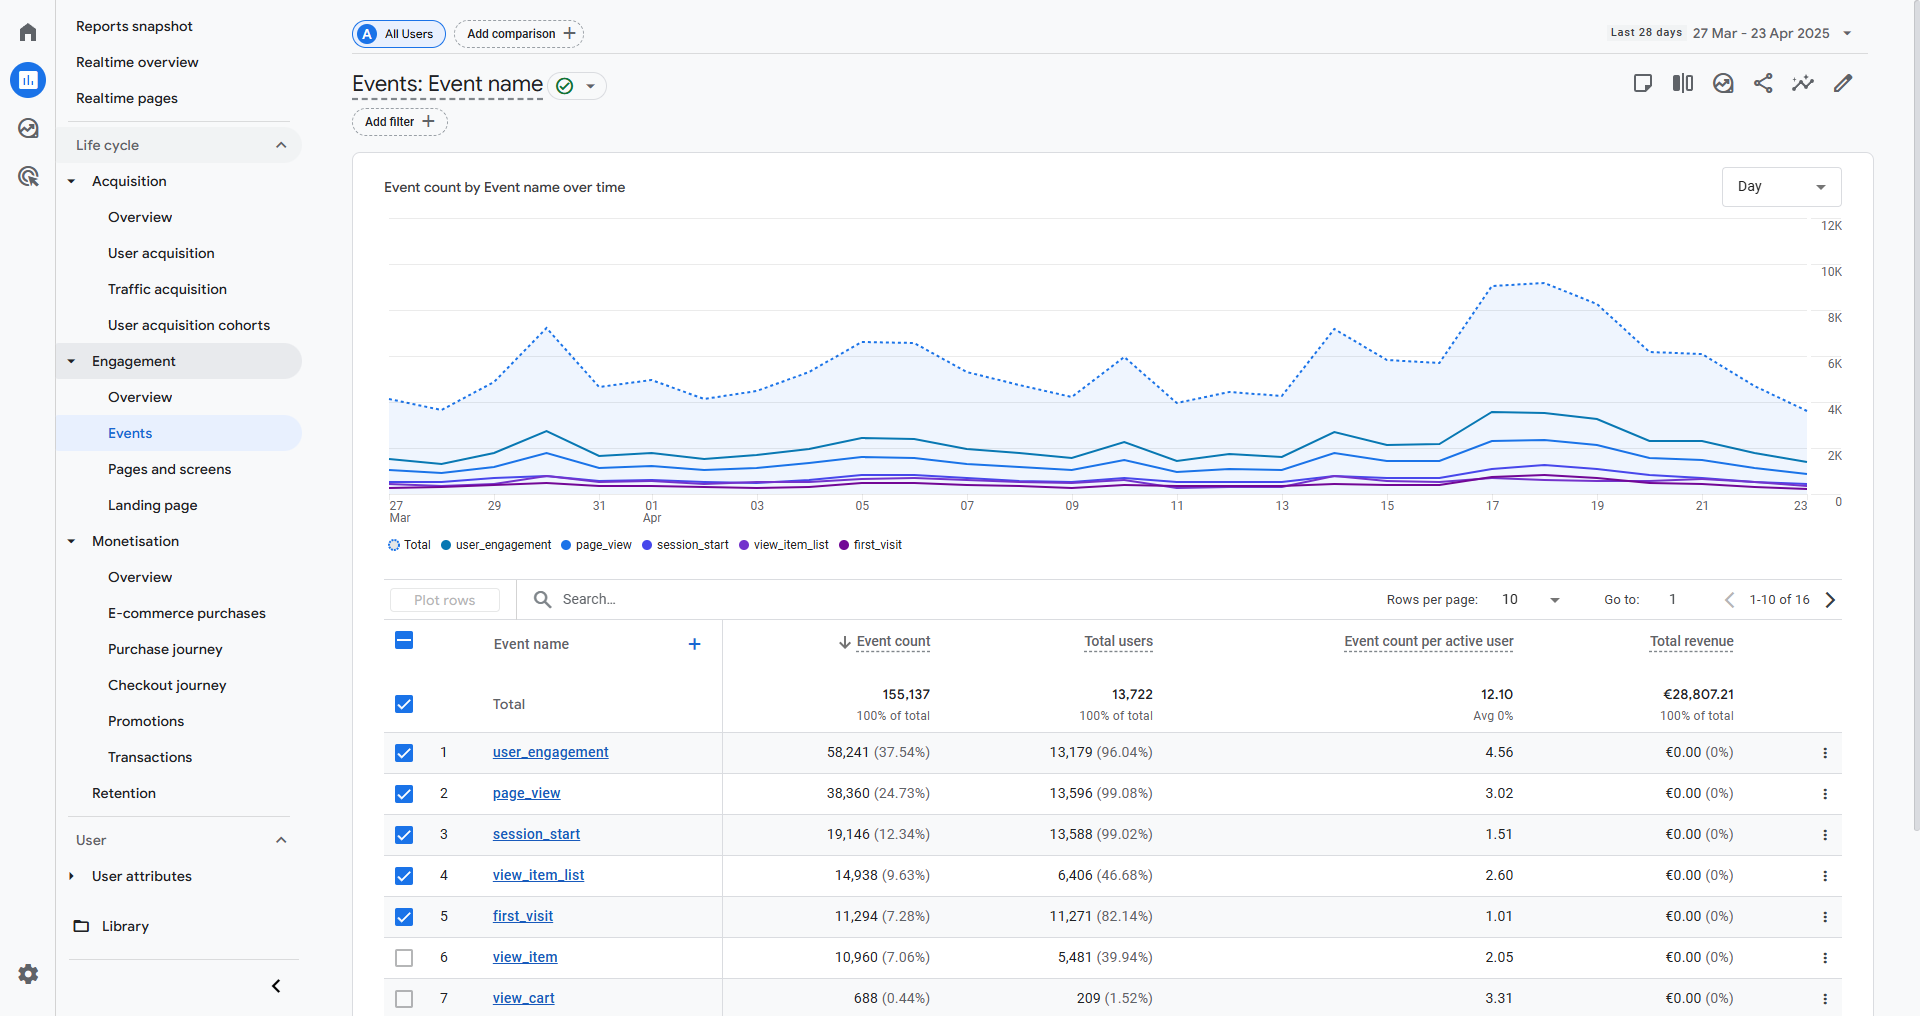Collapse the Life cycle section
The height and width of the screenshot is (1016, 1920).
[281, 145]
